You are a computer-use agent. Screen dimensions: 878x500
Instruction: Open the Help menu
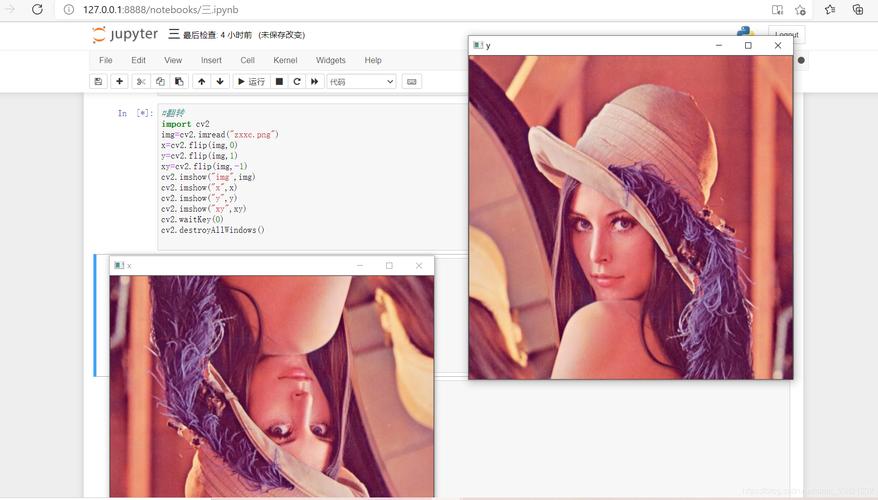(373, 60)
